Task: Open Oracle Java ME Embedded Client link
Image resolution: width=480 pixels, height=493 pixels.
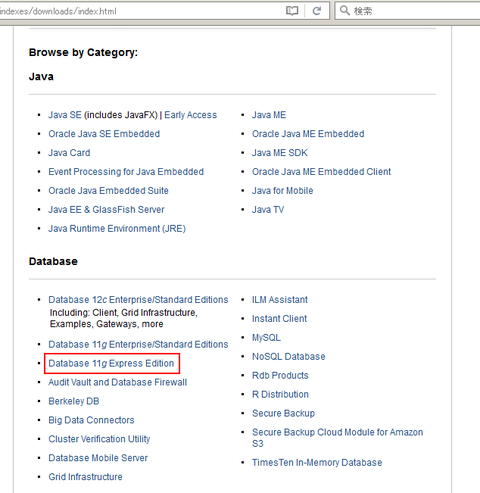Action: tap(321, 172)
